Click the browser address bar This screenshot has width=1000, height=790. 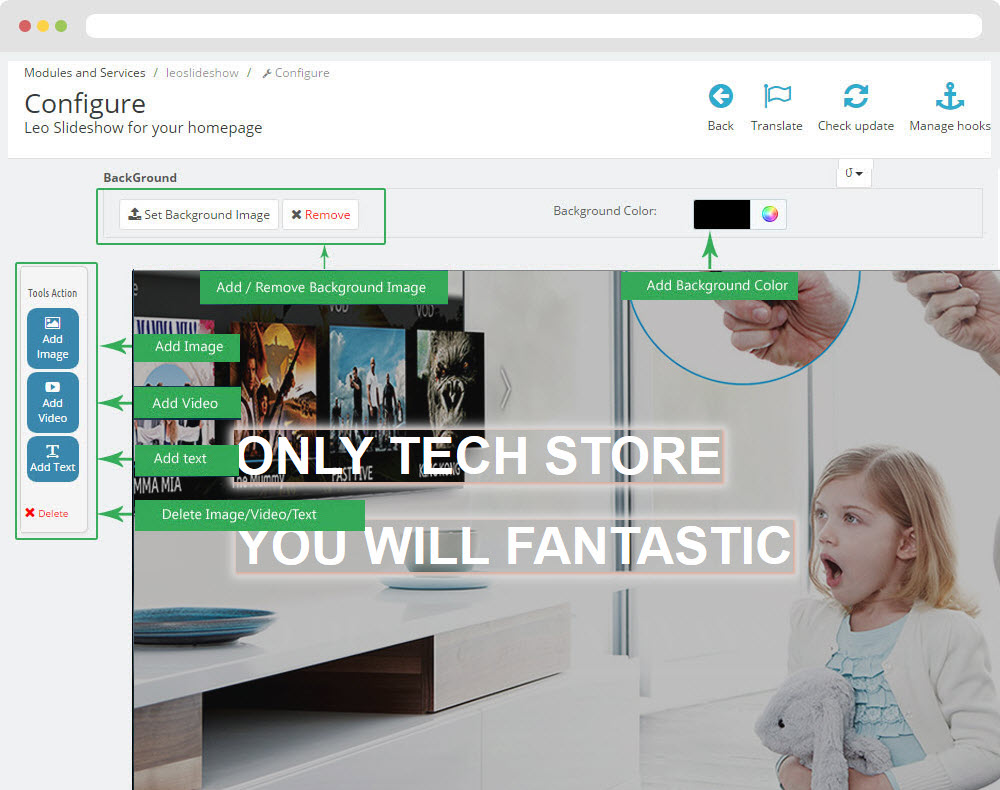click(x=534, y=26)
